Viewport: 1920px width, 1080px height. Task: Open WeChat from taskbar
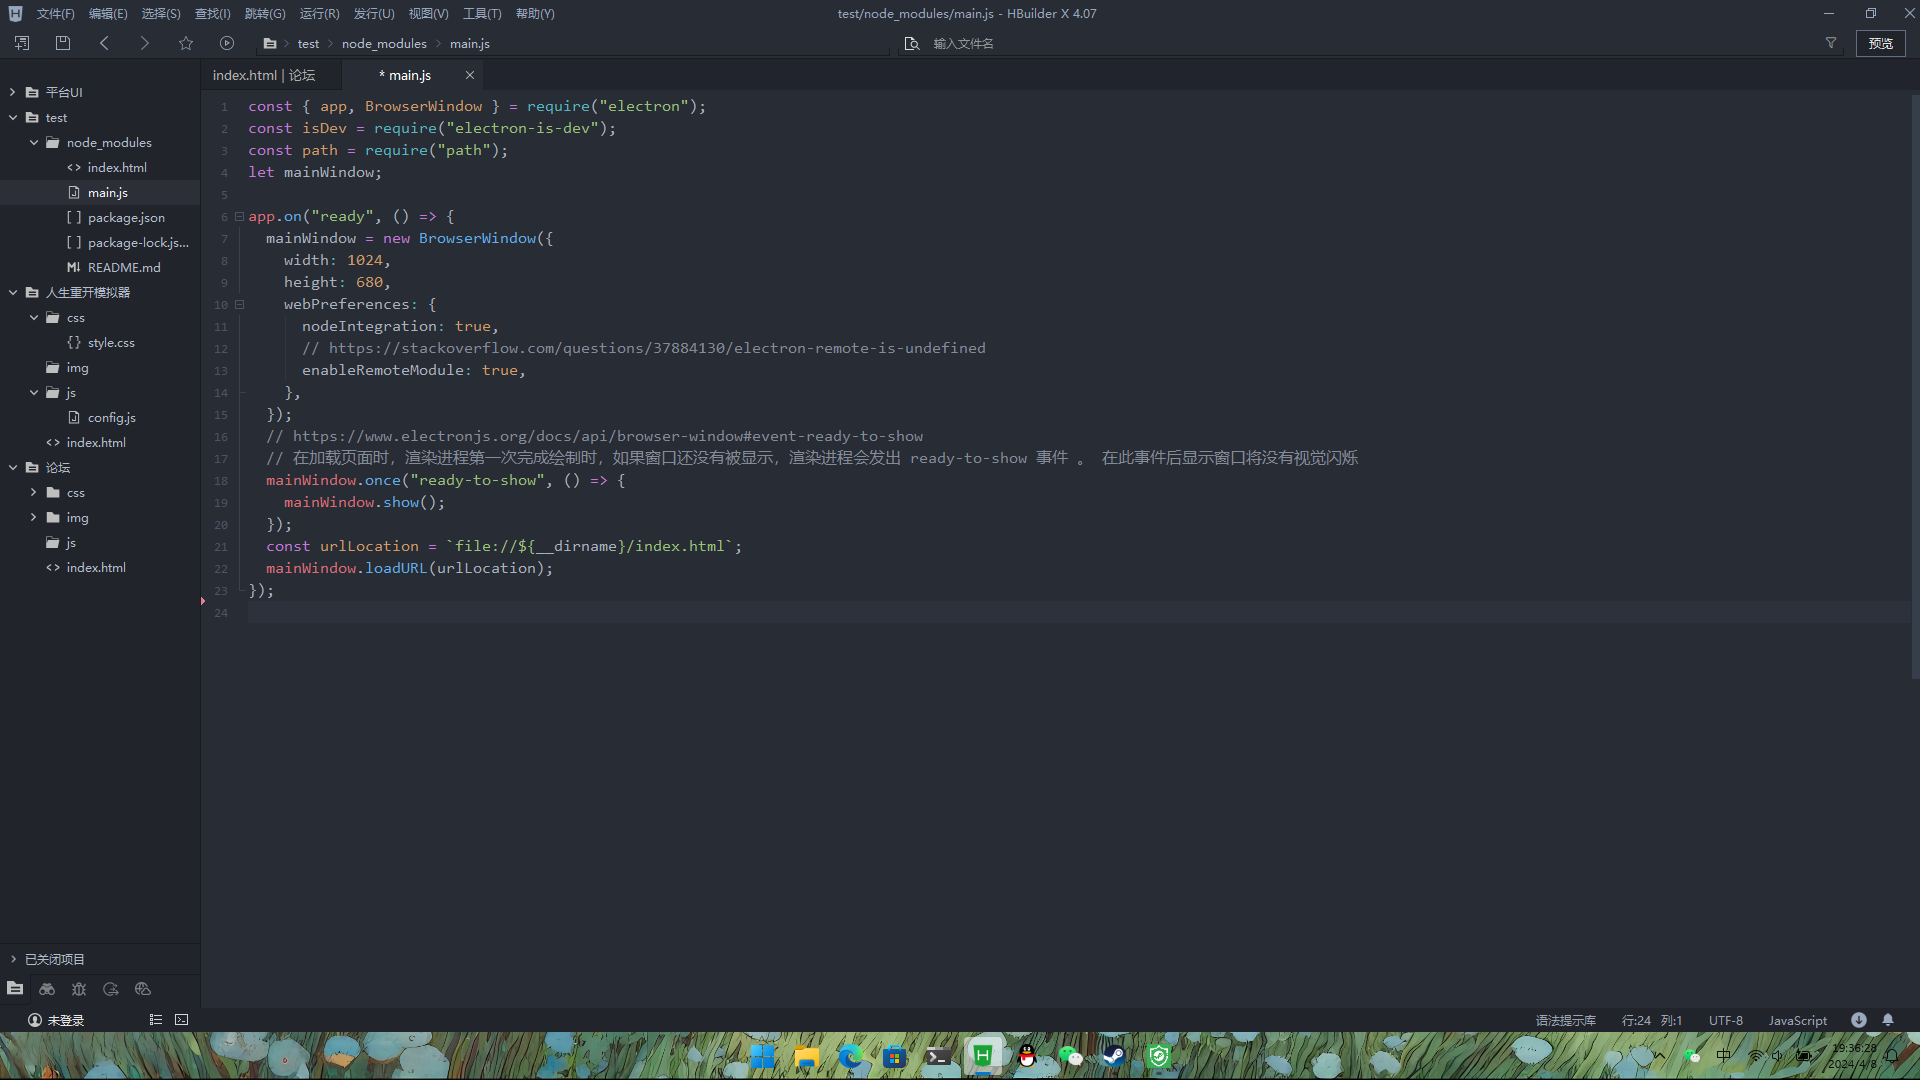click(x=1070, y=1056)
